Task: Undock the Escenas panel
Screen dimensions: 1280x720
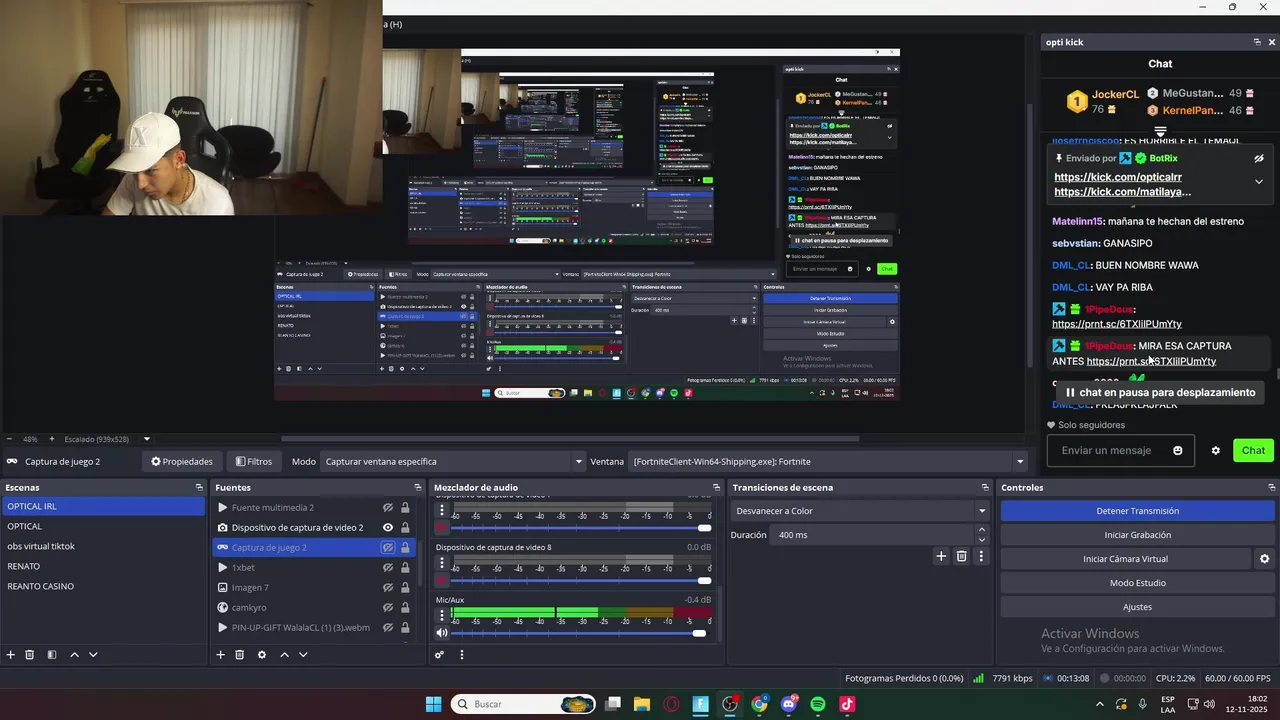Action: click(199, 488)
